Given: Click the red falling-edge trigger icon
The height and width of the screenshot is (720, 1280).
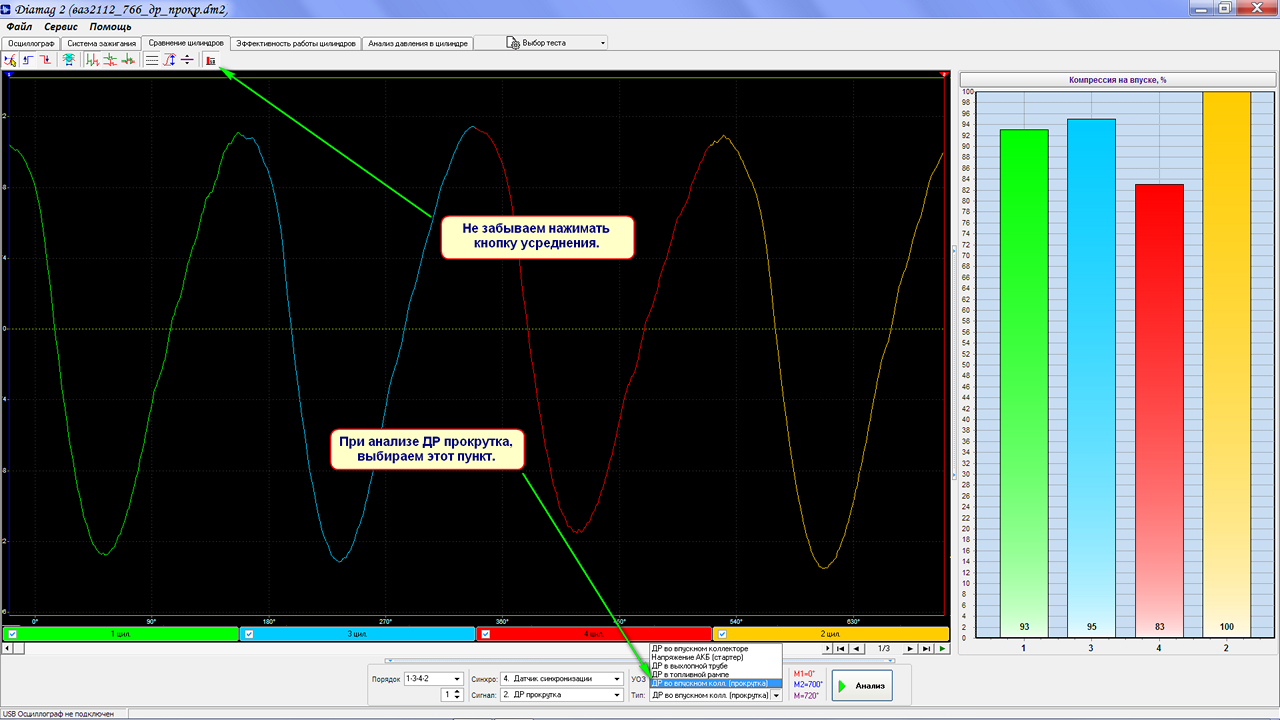Looking at the screenshot, I should tap(45, 60).
